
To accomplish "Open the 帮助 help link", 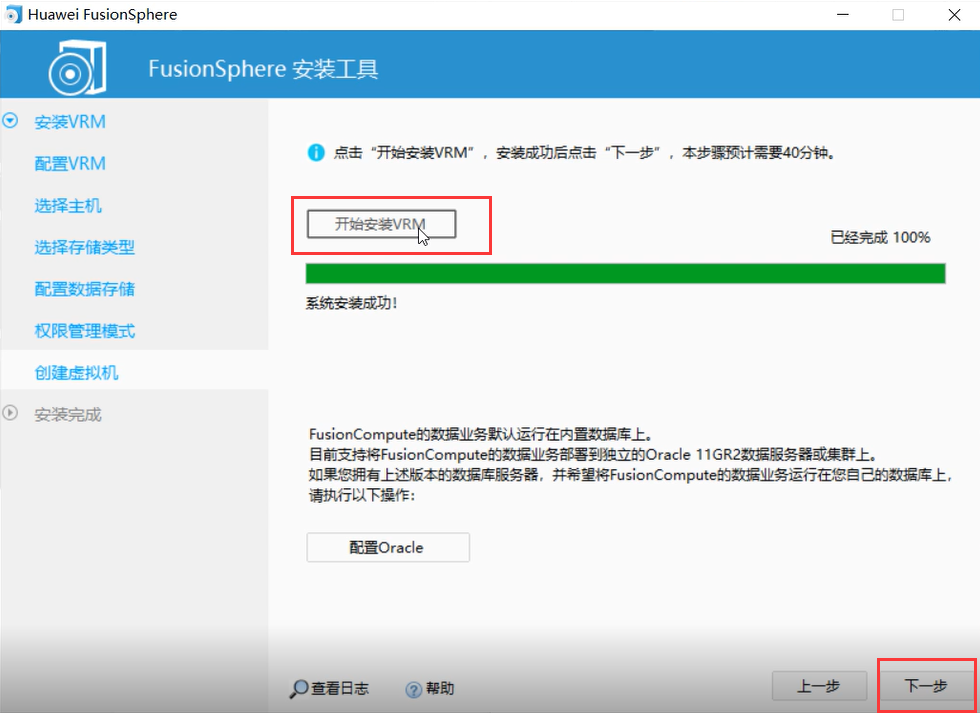I will (x=440, y=689).
